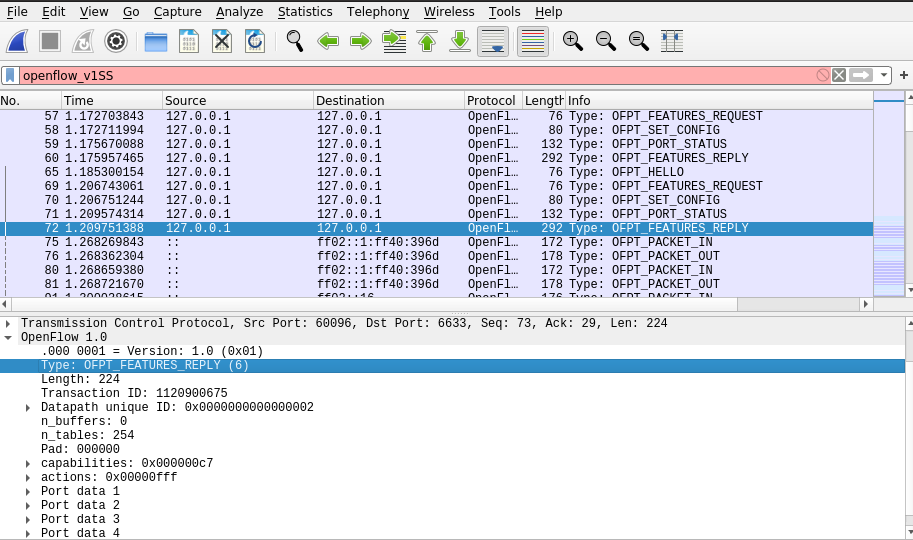The height and width of the screenshot is (540, 913).
Task: Click the packet list horizontal scrollbar
Action: [x=437, y=304]
